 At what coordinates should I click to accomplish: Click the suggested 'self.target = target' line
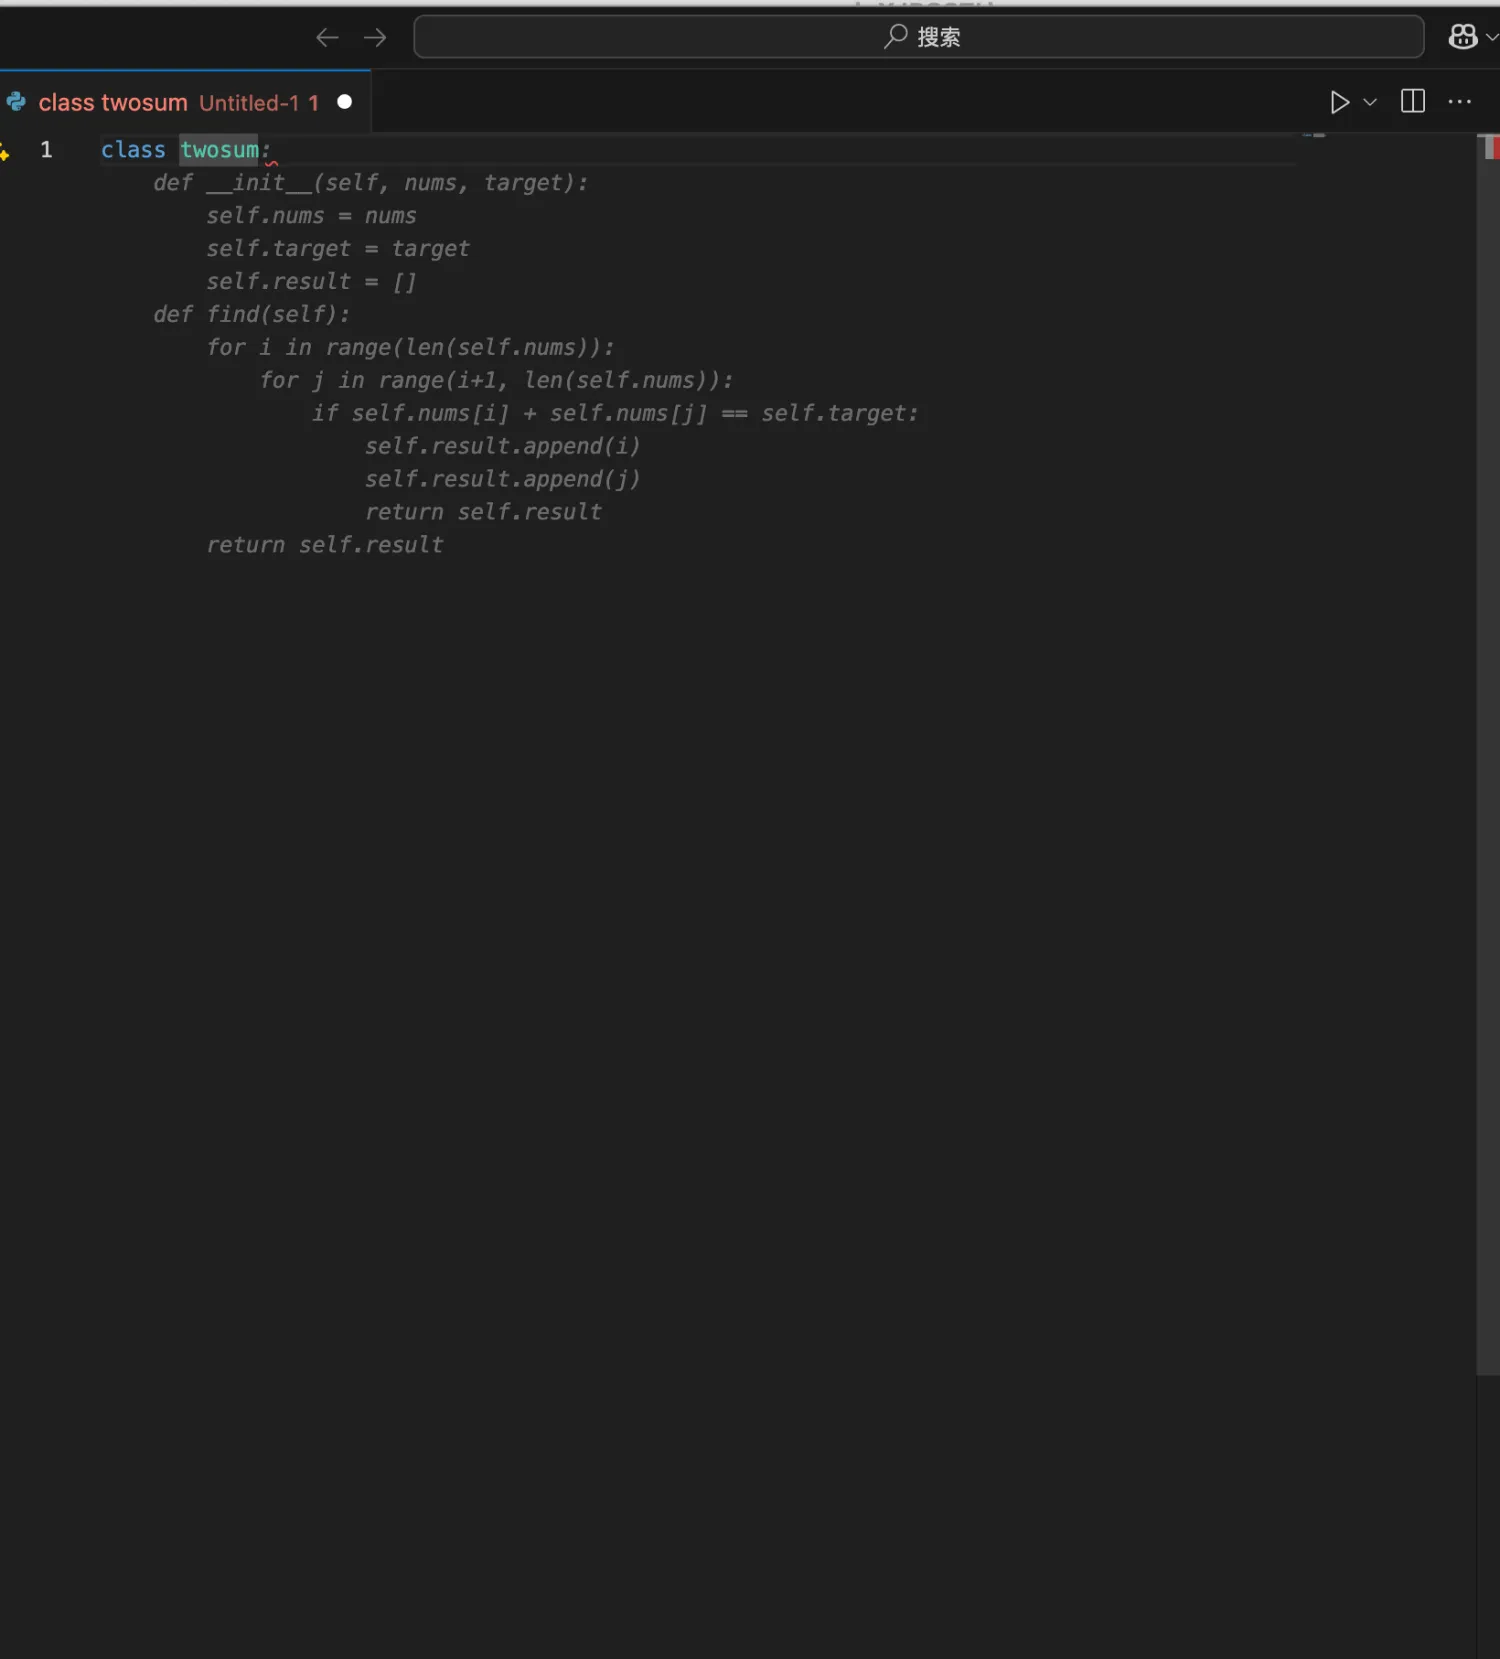click(338, 249)
